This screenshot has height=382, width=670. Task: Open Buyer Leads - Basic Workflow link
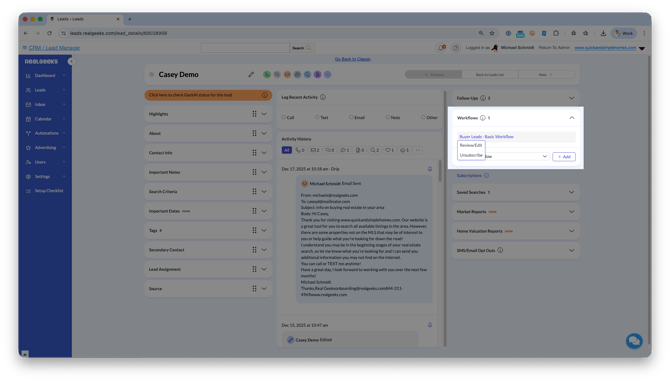tap(486, 137)
